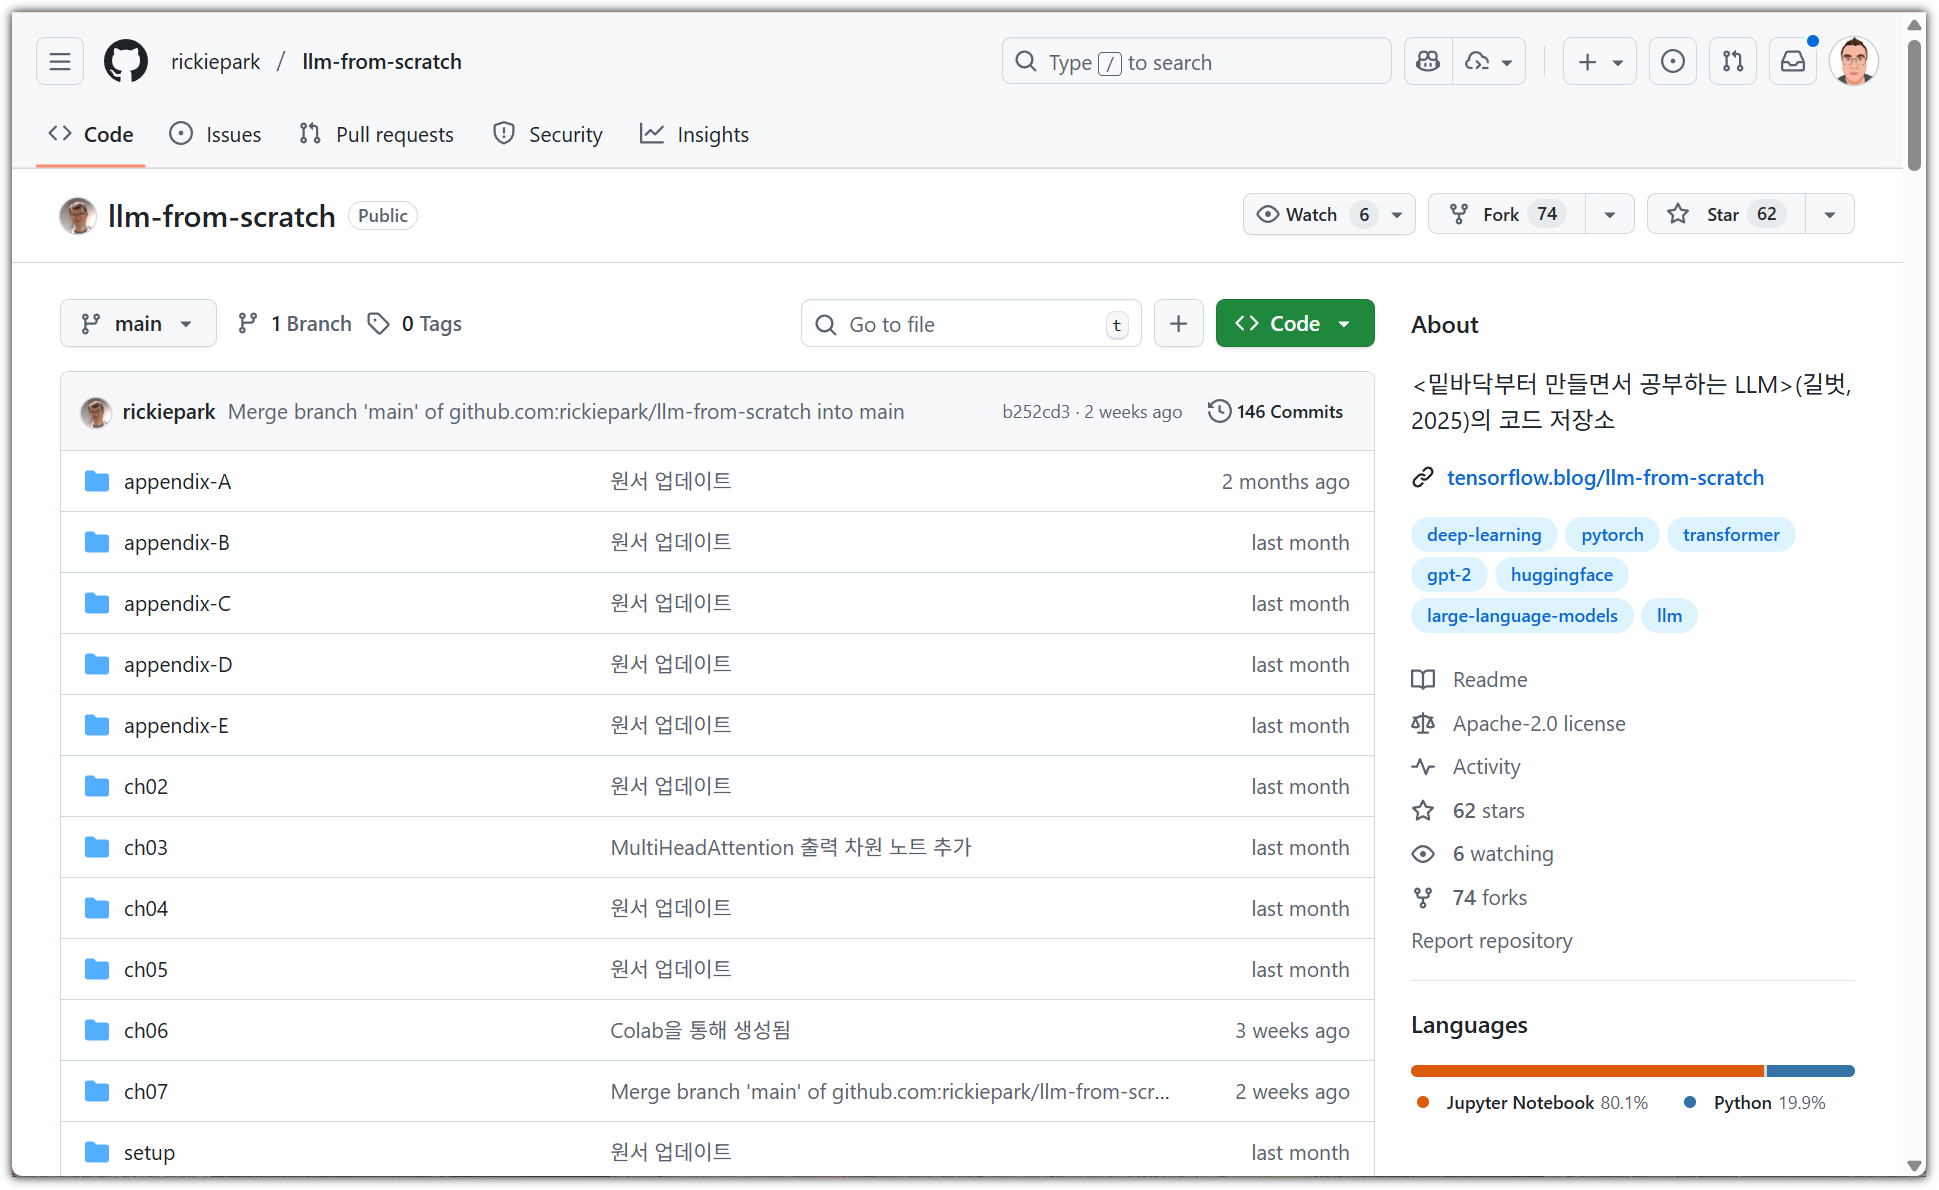The image size is (1939, 1190).
Task: Open the notifications inbox icon
Action: 1793,62
